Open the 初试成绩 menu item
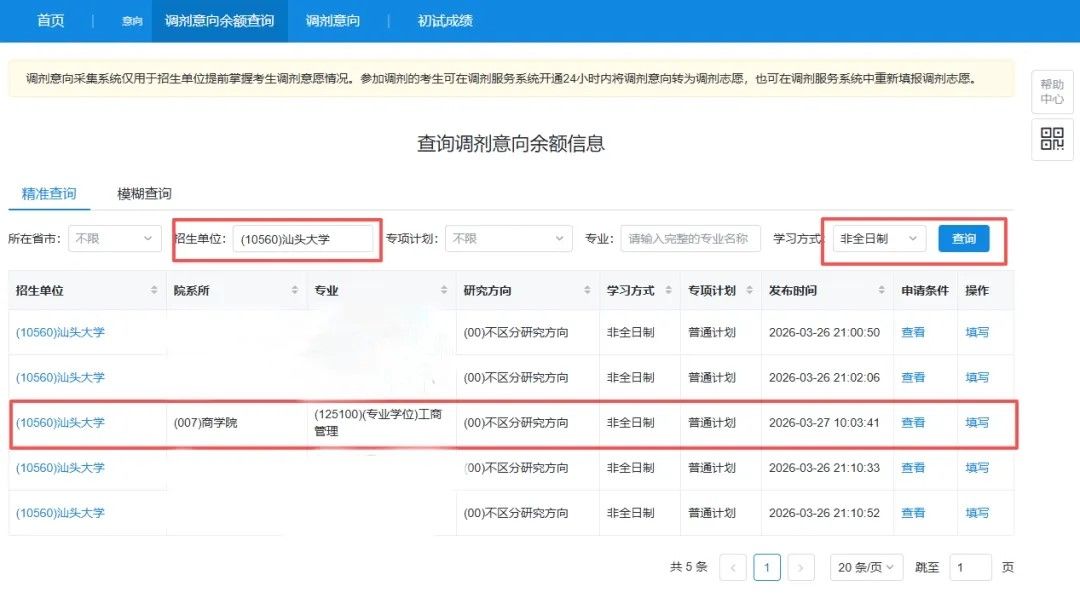The image size is (1080, 598). tap(445, 20)
